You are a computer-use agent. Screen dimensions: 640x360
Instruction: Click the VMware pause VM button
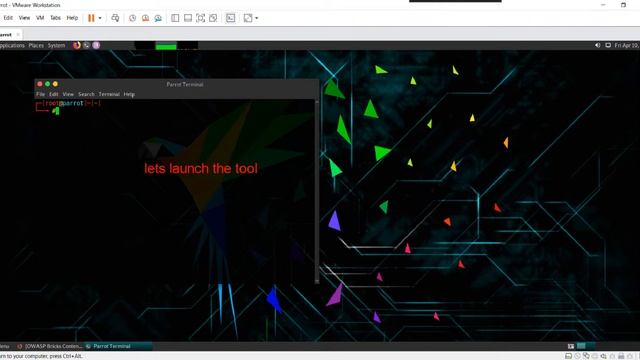tap(91, 18)
